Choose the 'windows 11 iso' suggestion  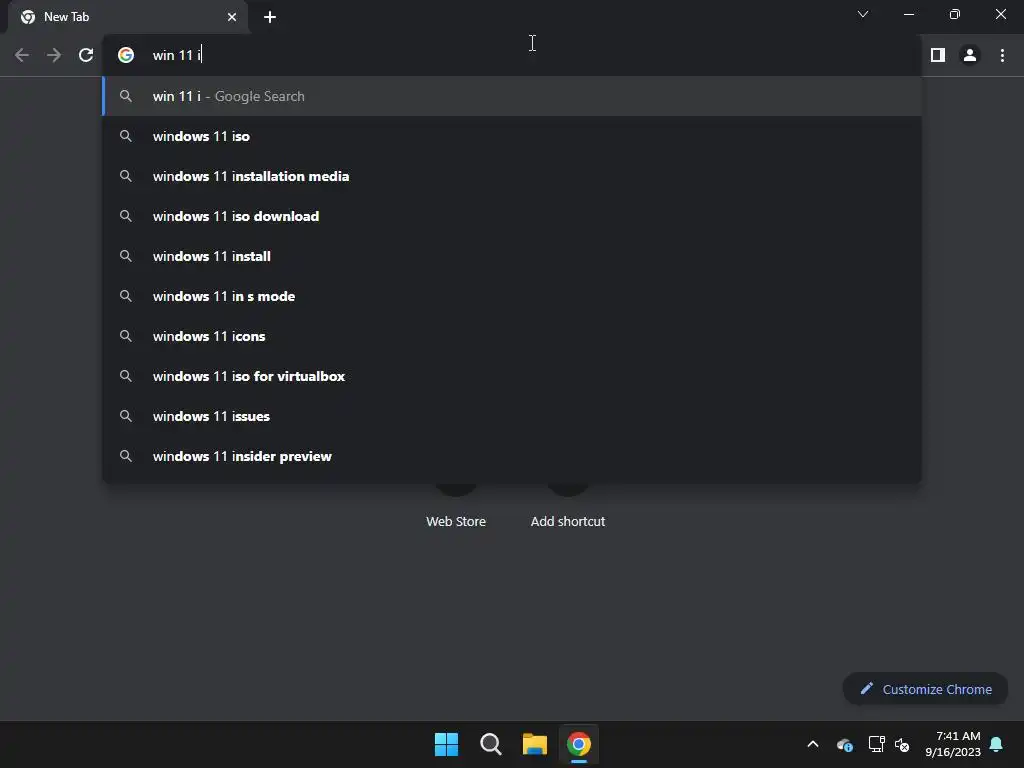click(x=512, y=136)
